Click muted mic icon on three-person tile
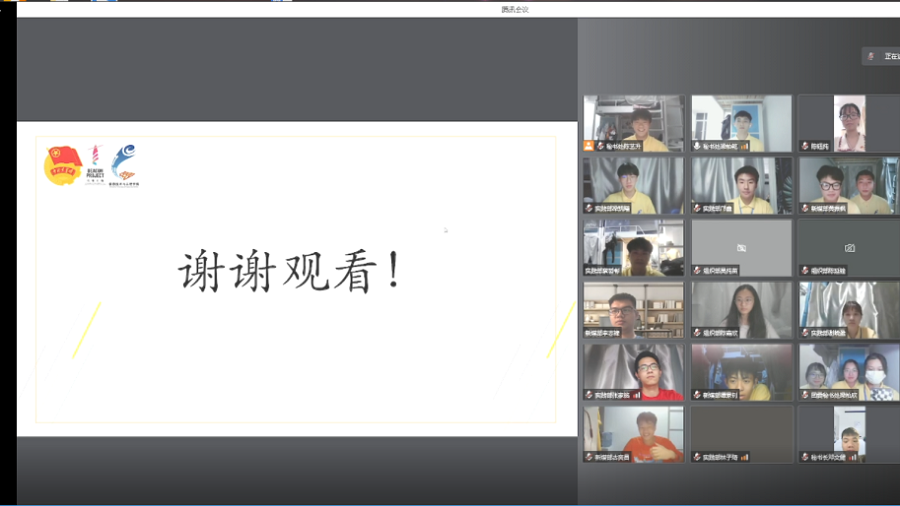Screen dimensions: 900x506 (804, 395)
